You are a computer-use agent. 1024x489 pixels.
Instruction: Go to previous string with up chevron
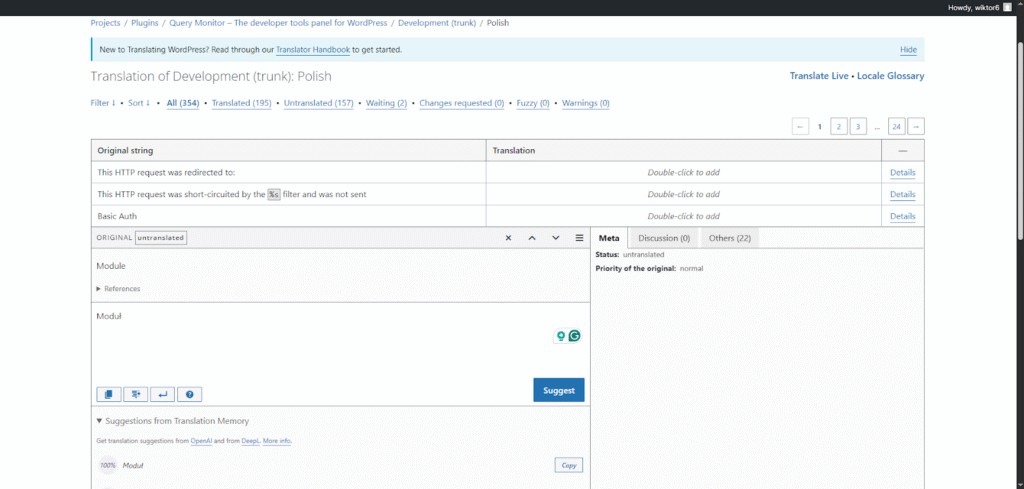click(x=532, y=238)
